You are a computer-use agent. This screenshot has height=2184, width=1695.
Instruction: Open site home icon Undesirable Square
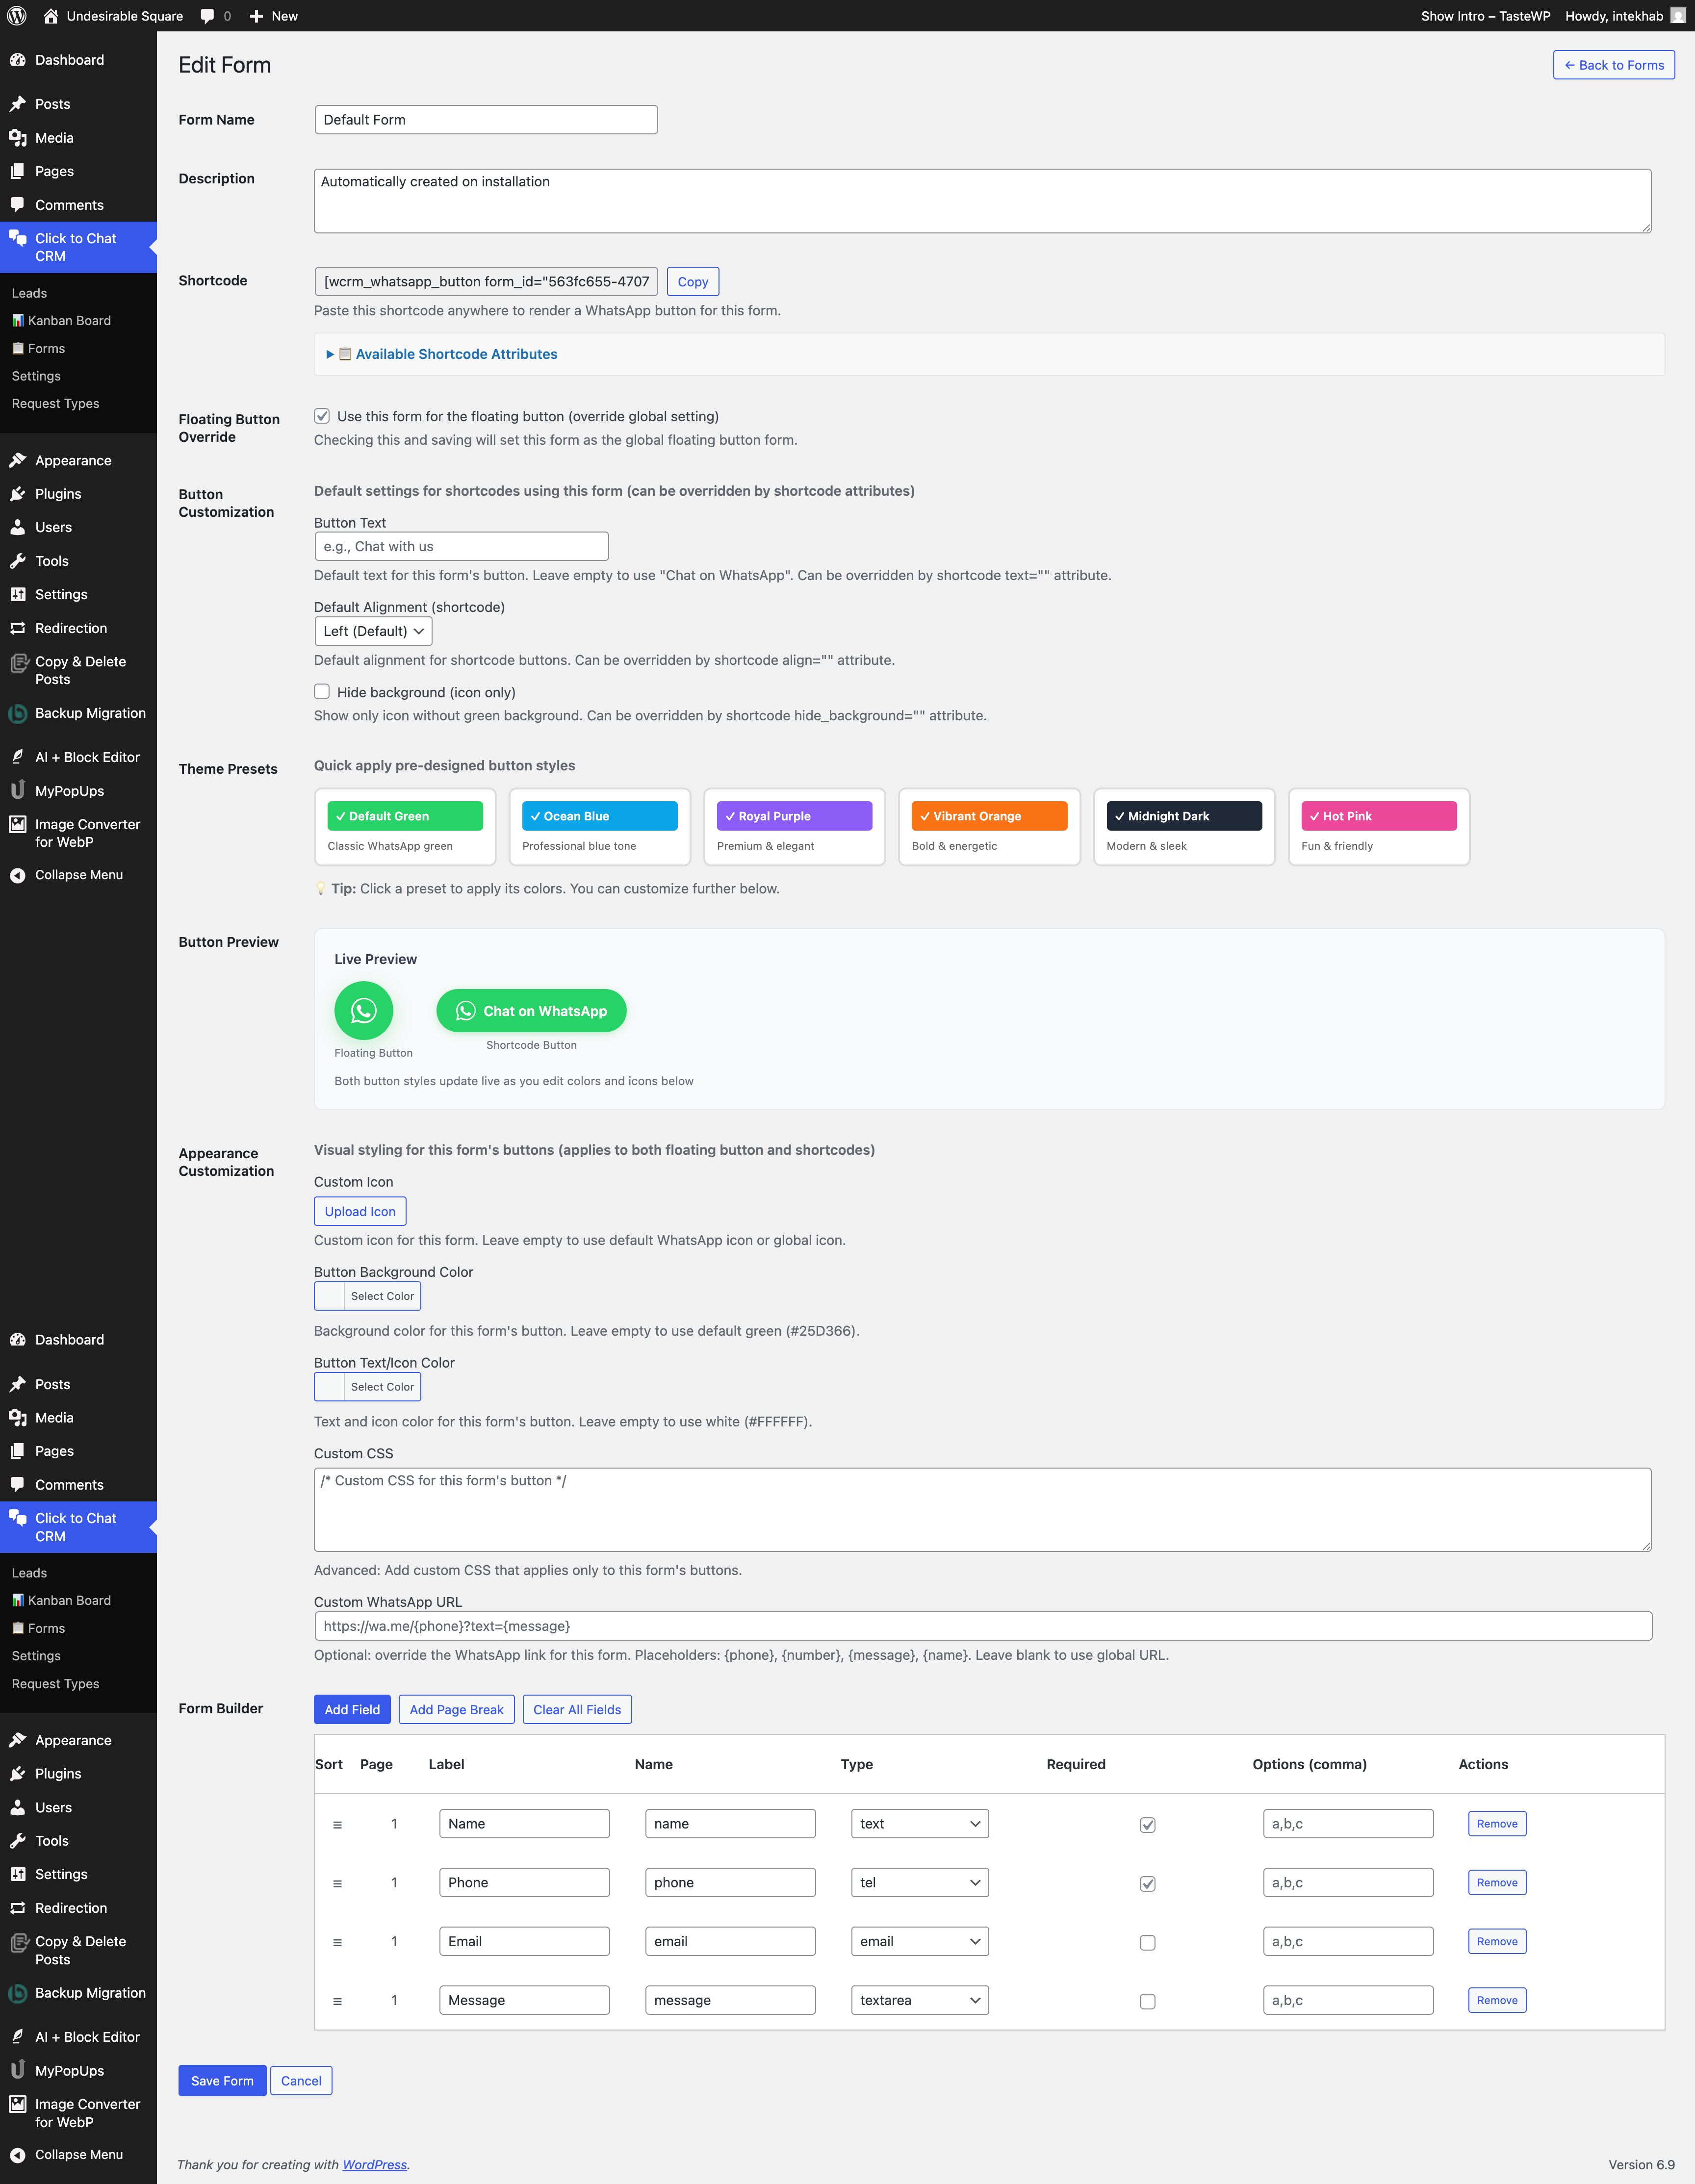(x=51, y=16)
